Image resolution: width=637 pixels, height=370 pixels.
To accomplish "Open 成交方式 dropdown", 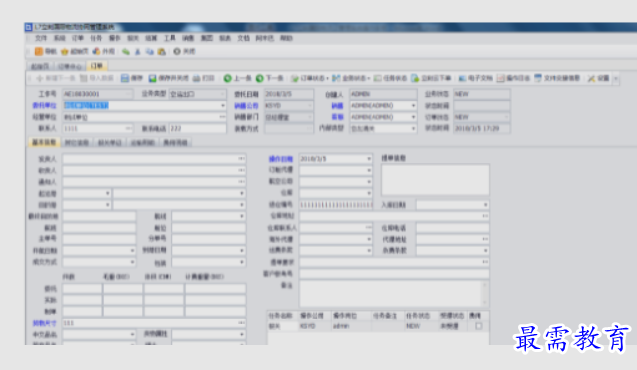I will point(132,262).
